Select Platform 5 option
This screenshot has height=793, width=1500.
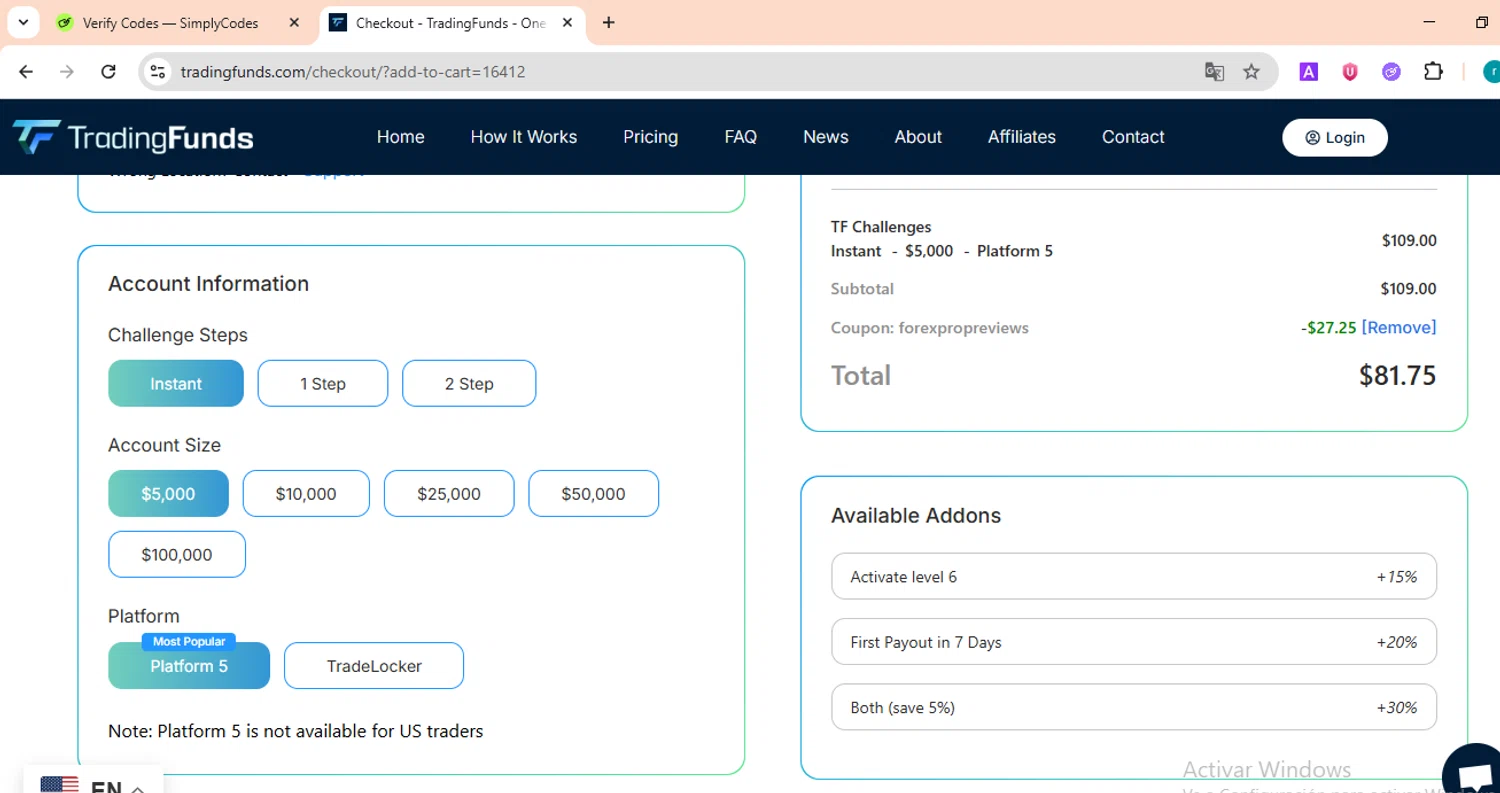189,665
